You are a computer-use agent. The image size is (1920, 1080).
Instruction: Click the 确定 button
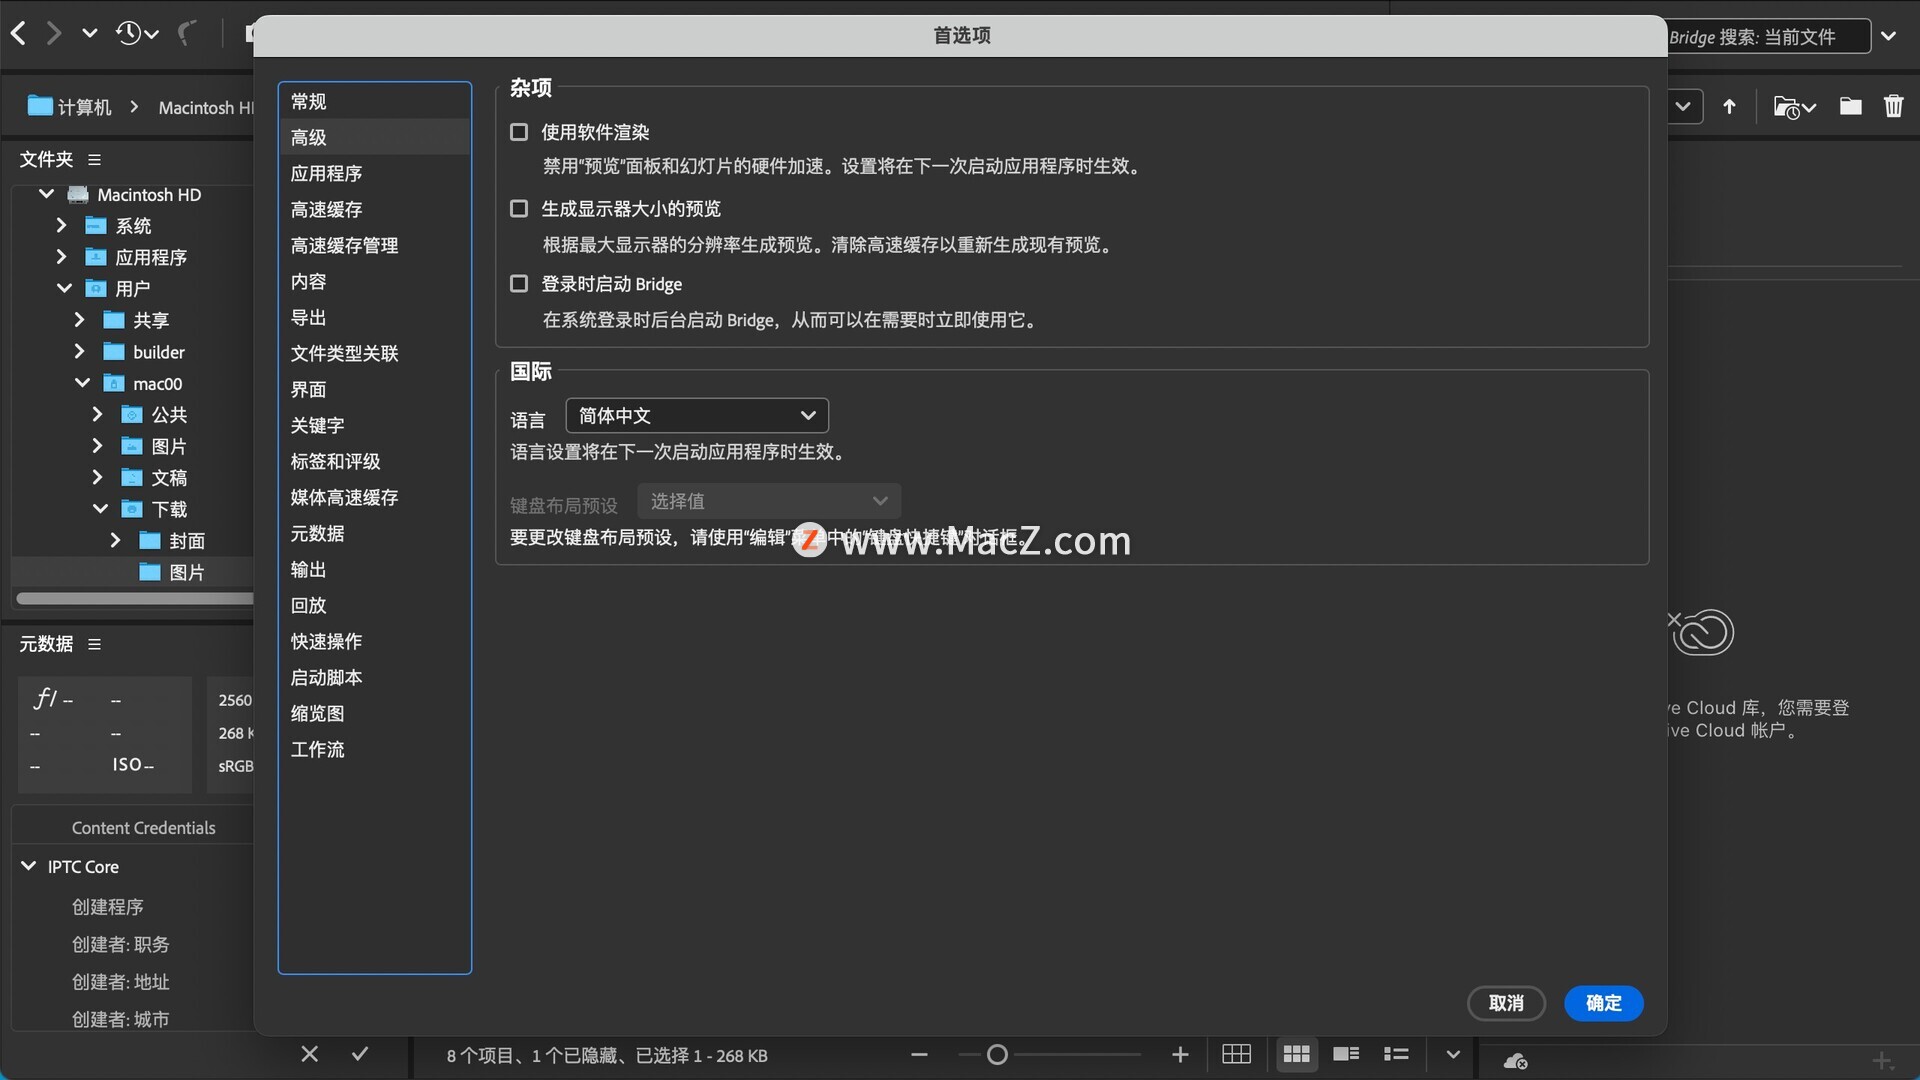coord(1603,1003)
